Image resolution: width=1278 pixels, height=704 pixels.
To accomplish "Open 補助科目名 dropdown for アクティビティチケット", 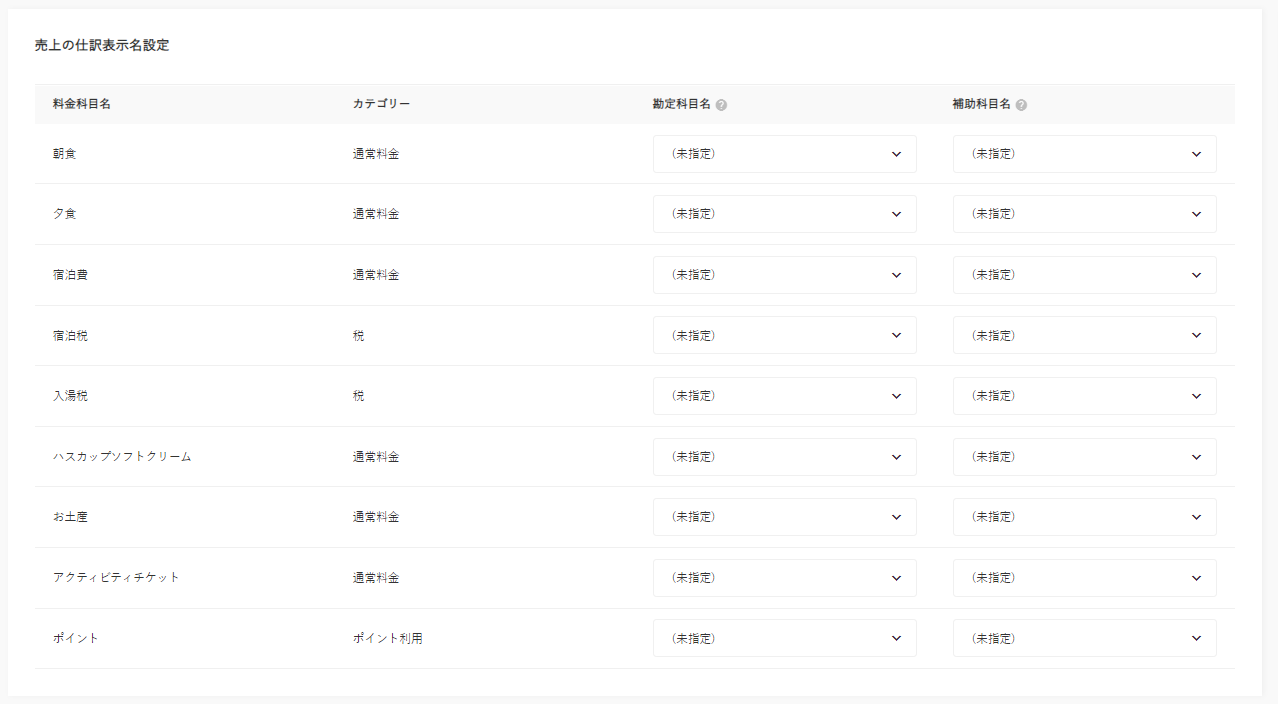I will coord(1084,578).
